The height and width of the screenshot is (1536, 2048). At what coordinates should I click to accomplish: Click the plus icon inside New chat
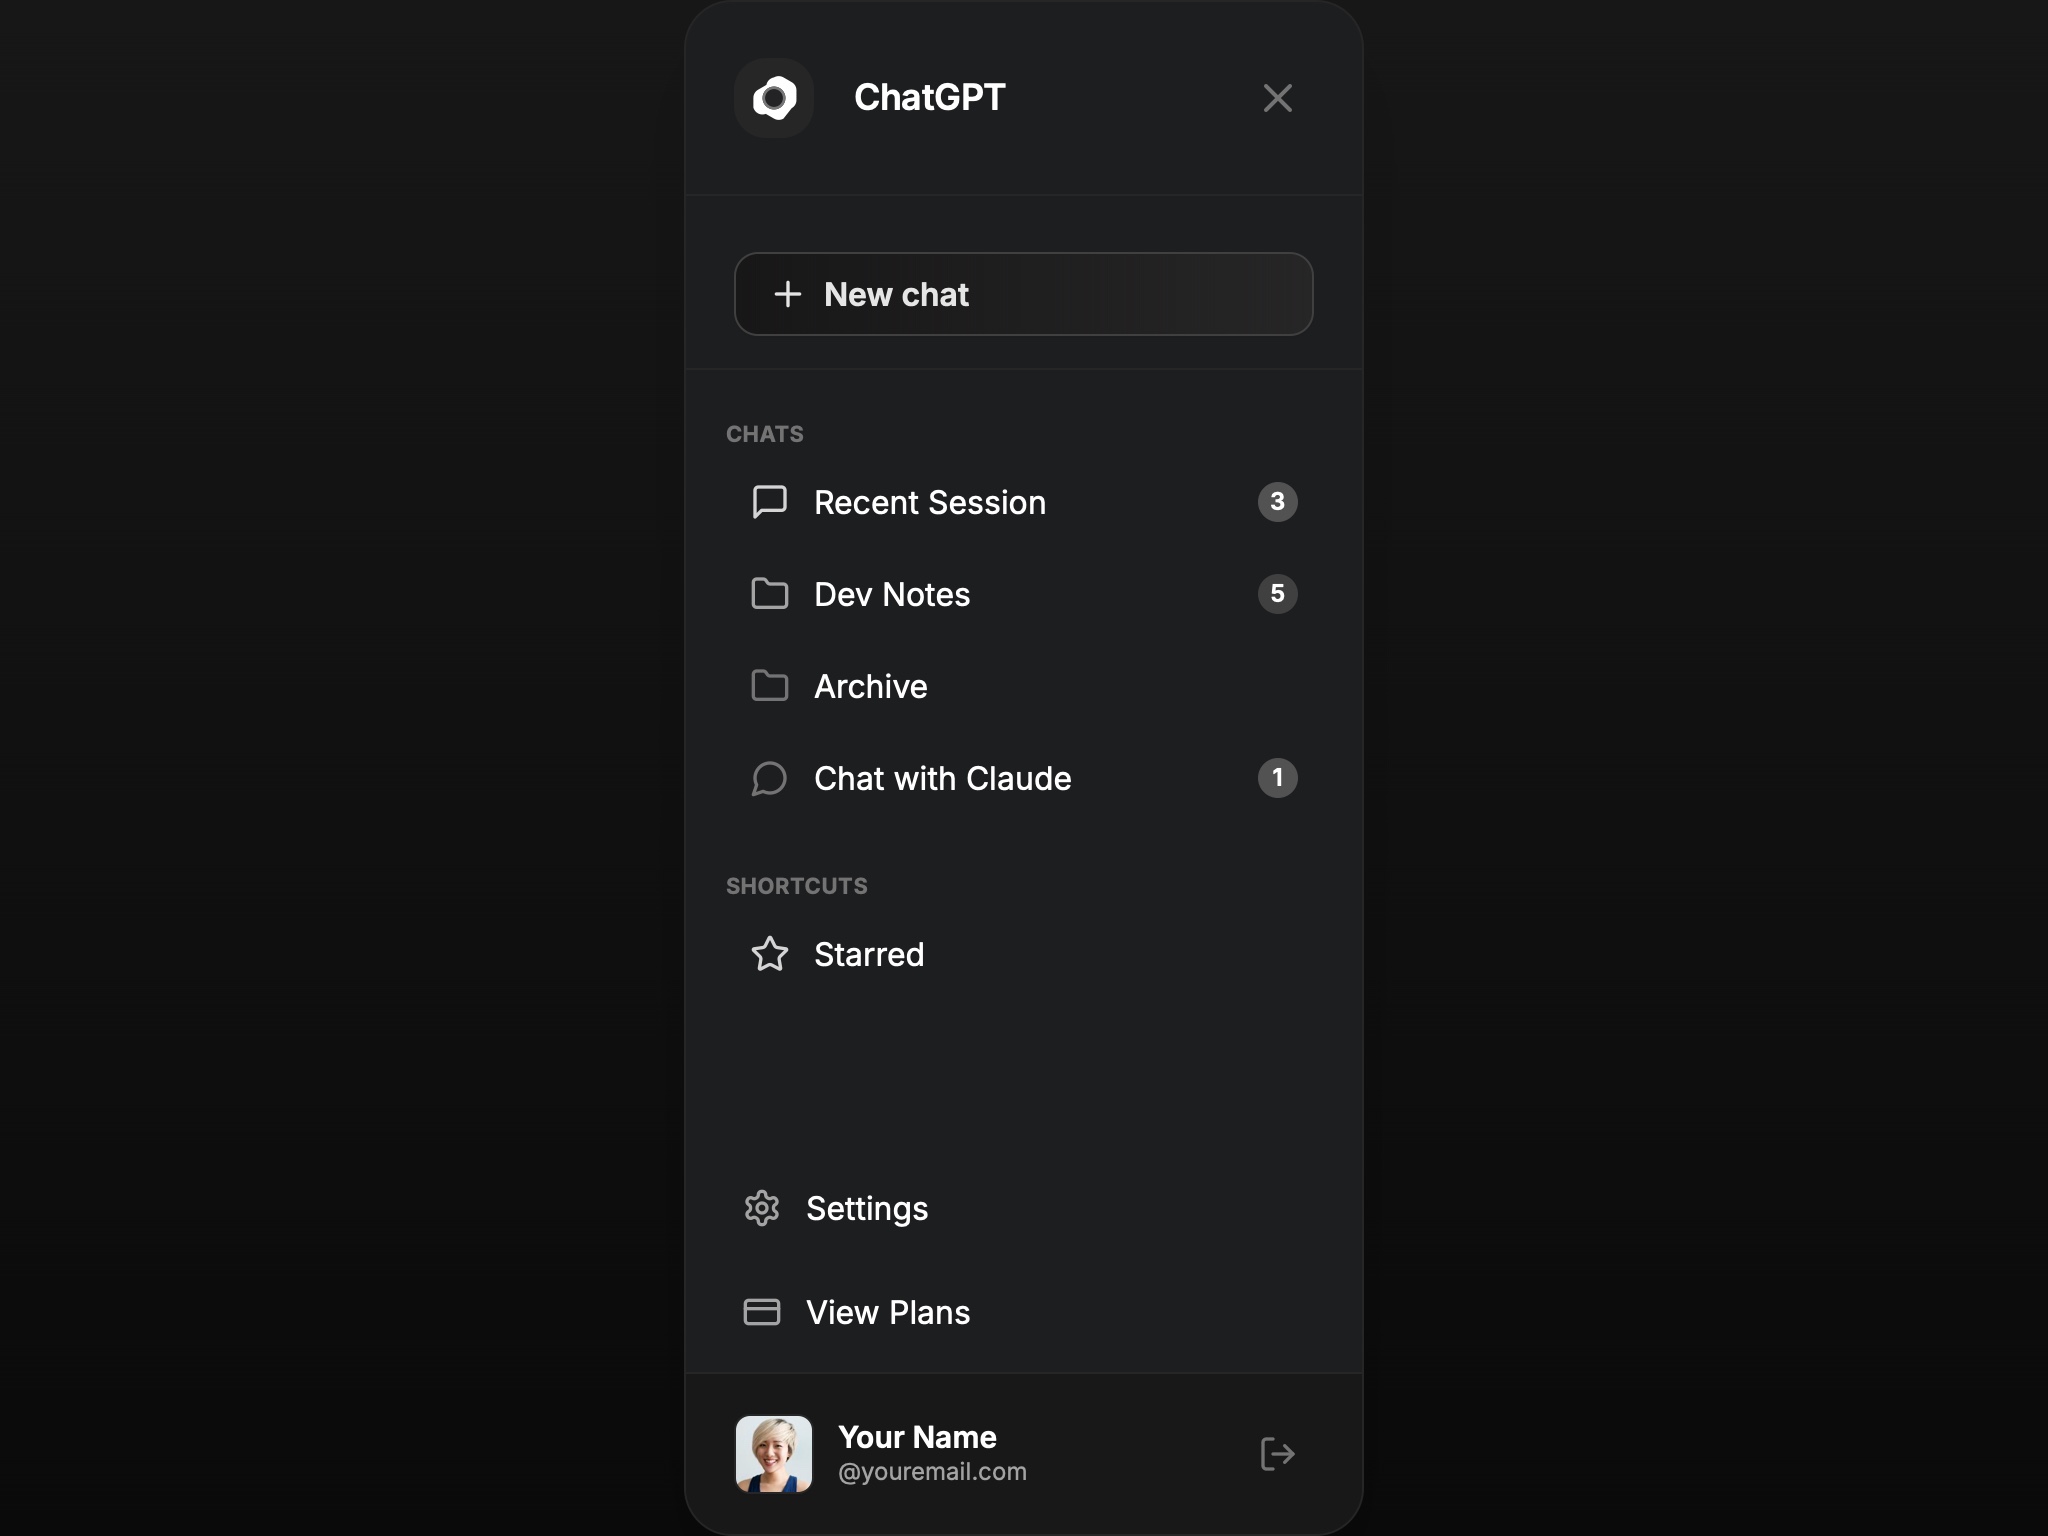pyautogui.click(x=789, y=294)
